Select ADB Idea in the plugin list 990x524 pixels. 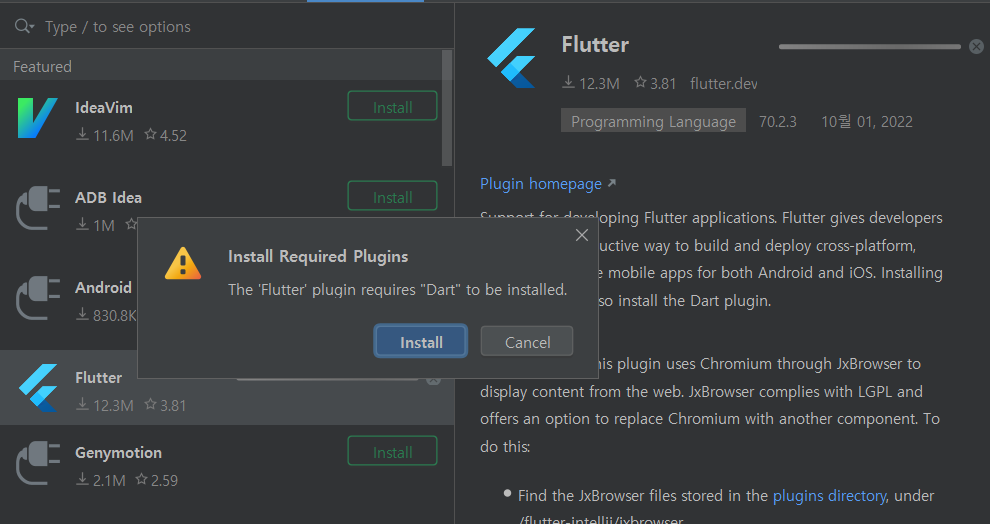click(108, 198)
